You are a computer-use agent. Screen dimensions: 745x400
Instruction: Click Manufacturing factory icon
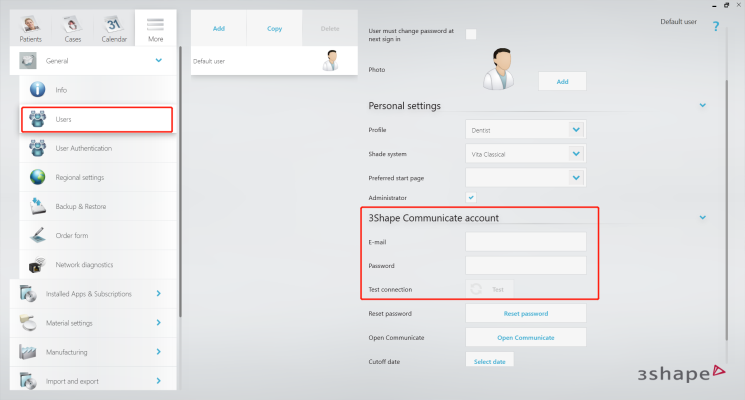point(28,352)
